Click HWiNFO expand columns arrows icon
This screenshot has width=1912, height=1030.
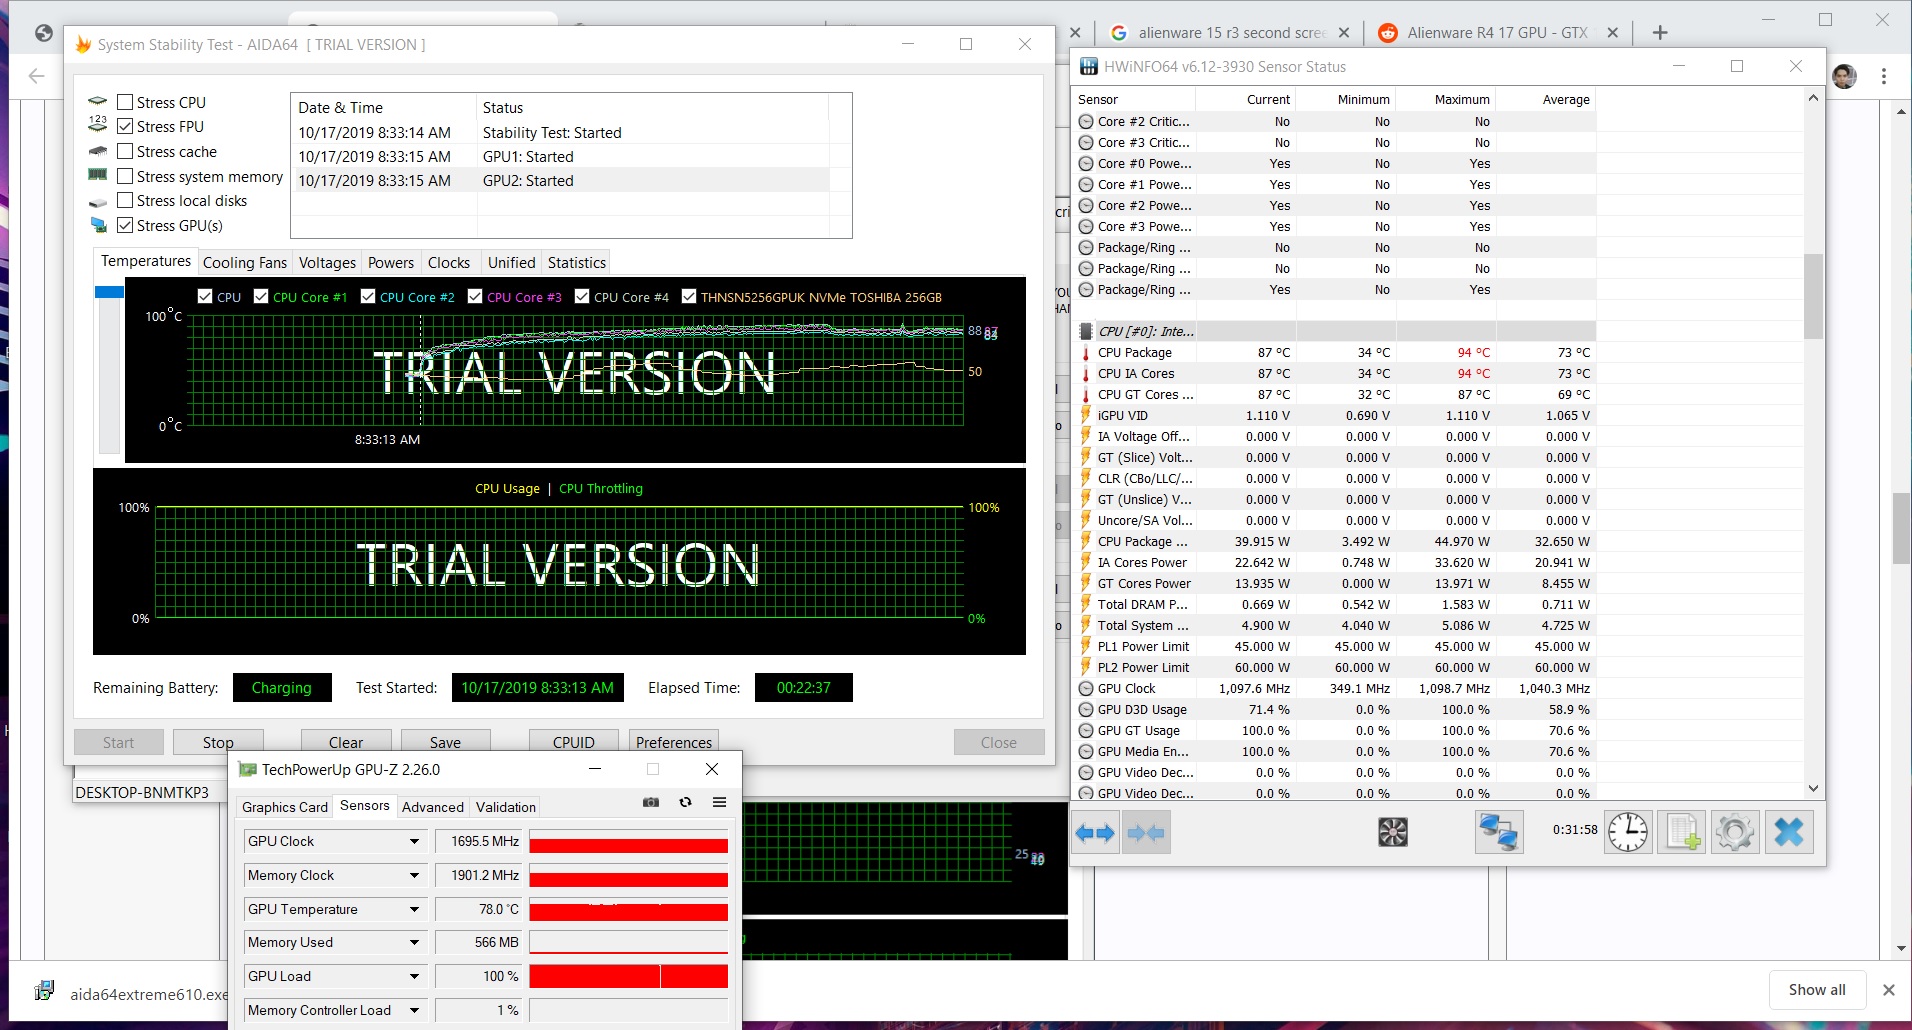pos(1095,833)
